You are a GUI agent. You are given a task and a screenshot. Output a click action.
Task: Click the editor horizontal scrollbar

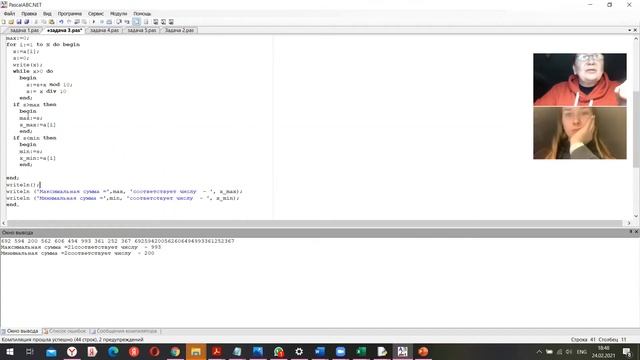[x=314, y=223]
